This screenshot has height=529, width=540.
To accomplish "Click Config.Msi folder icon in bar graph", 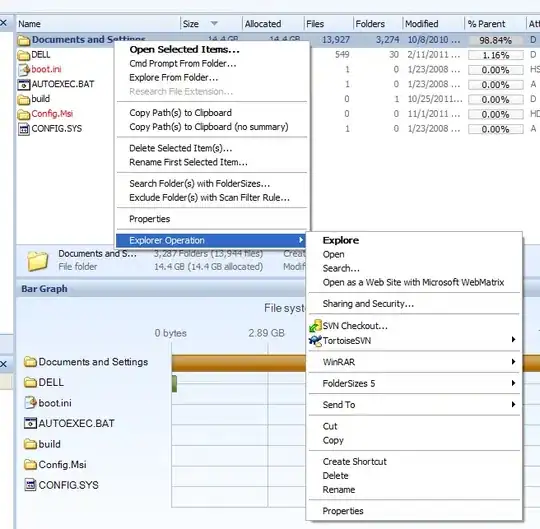I will (x=31, y=465).
